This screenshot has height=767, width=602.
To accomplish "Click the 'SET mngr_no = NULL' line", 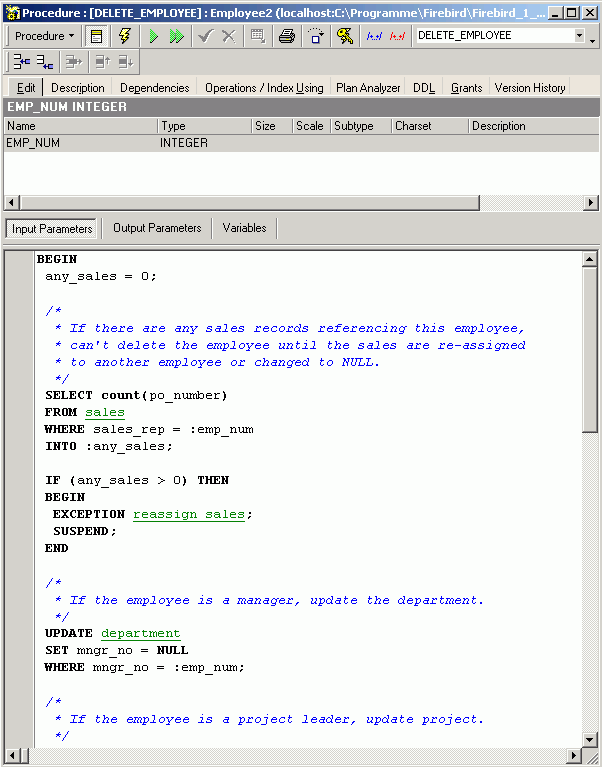I will tap(116, 650).
